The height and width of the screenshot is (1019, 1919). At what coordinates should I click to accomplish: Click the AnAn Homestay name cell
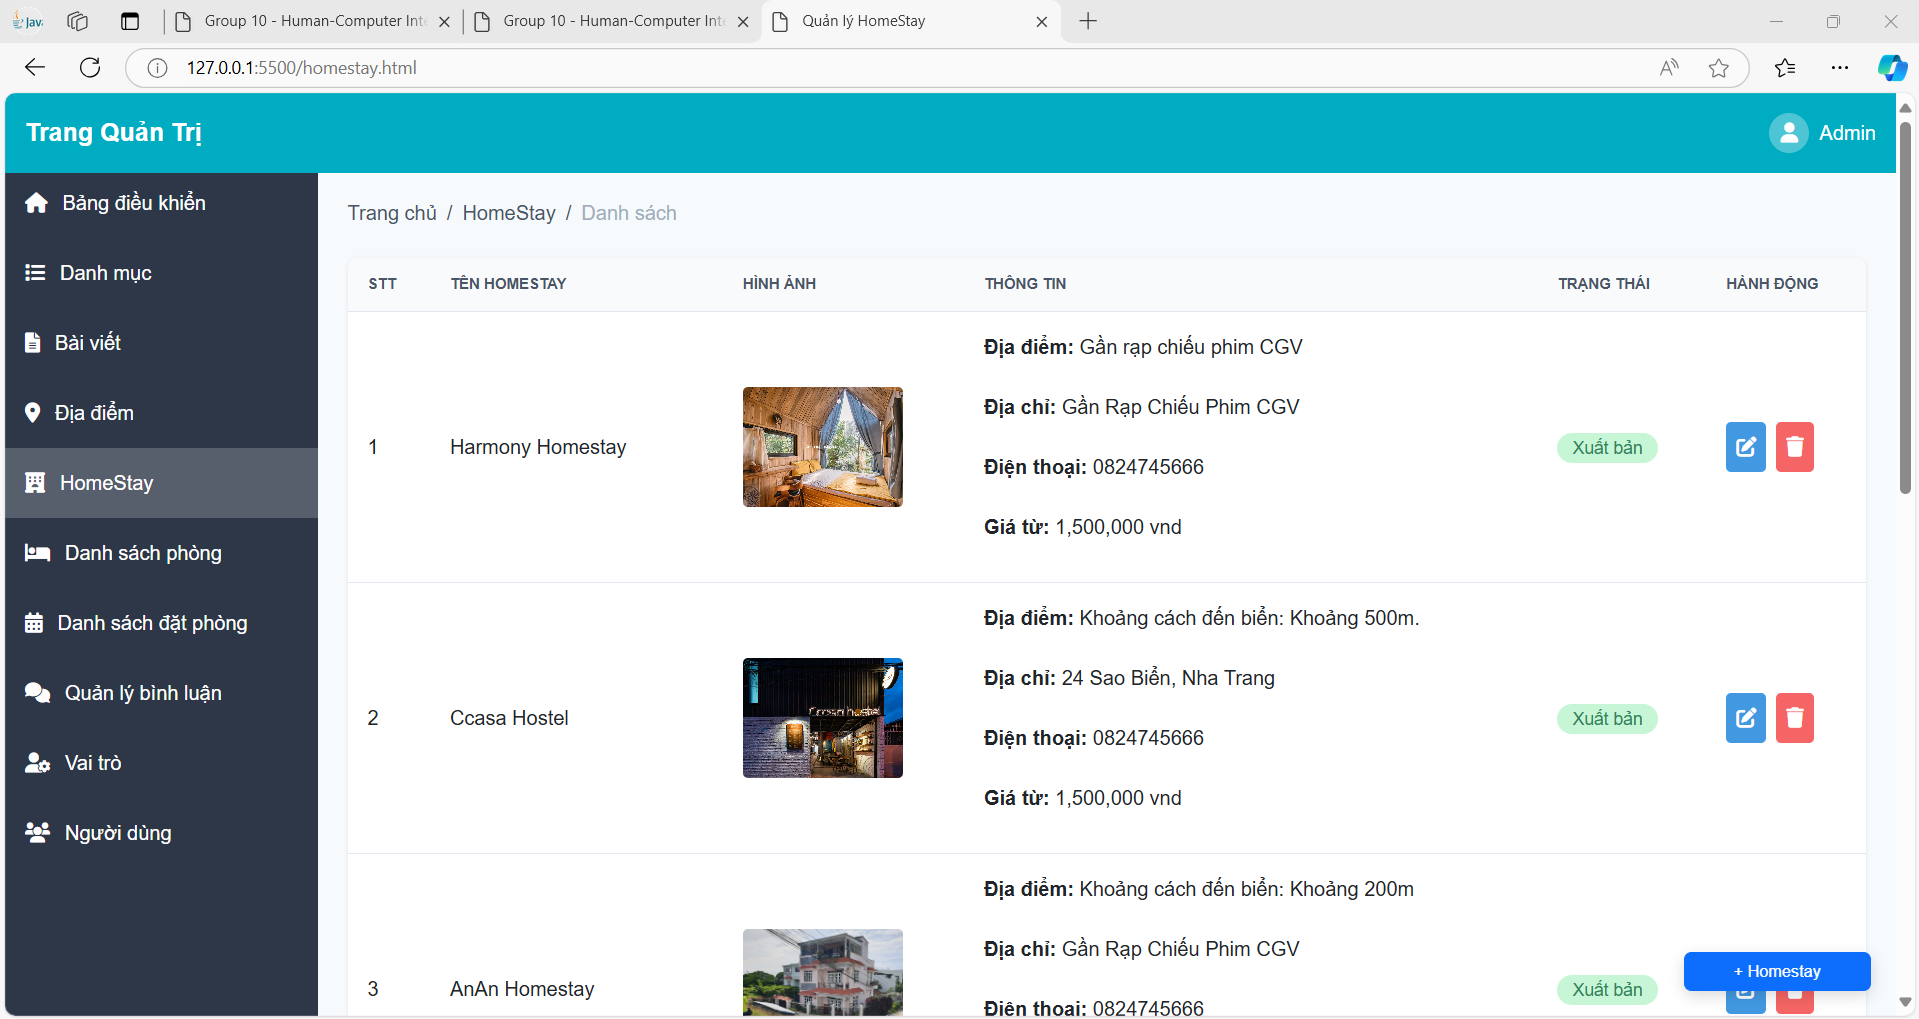coord(522,989)
